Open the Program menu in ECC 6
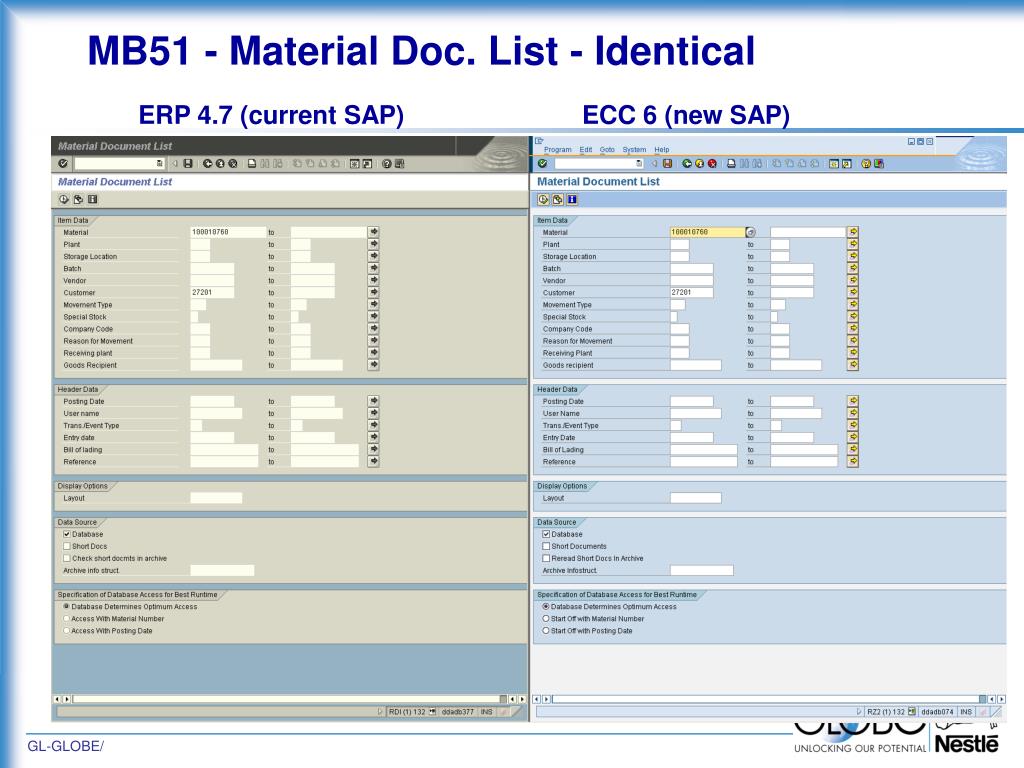Image resolution: width=1024 pixels, height=768 pixels. pyautogui.click(x=558, y=150)
